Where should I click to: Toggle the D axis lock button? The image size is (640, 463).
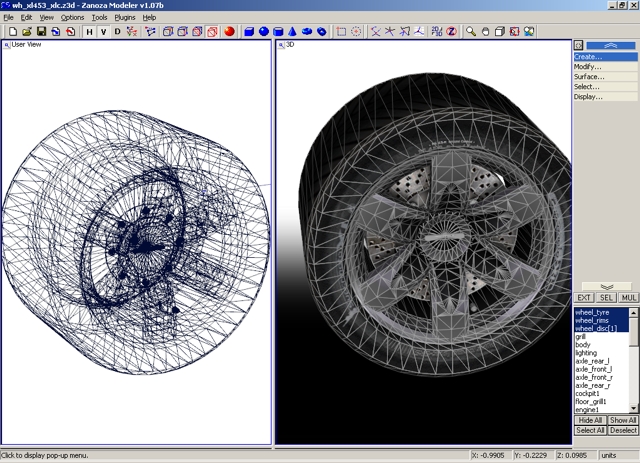point(118,32)
